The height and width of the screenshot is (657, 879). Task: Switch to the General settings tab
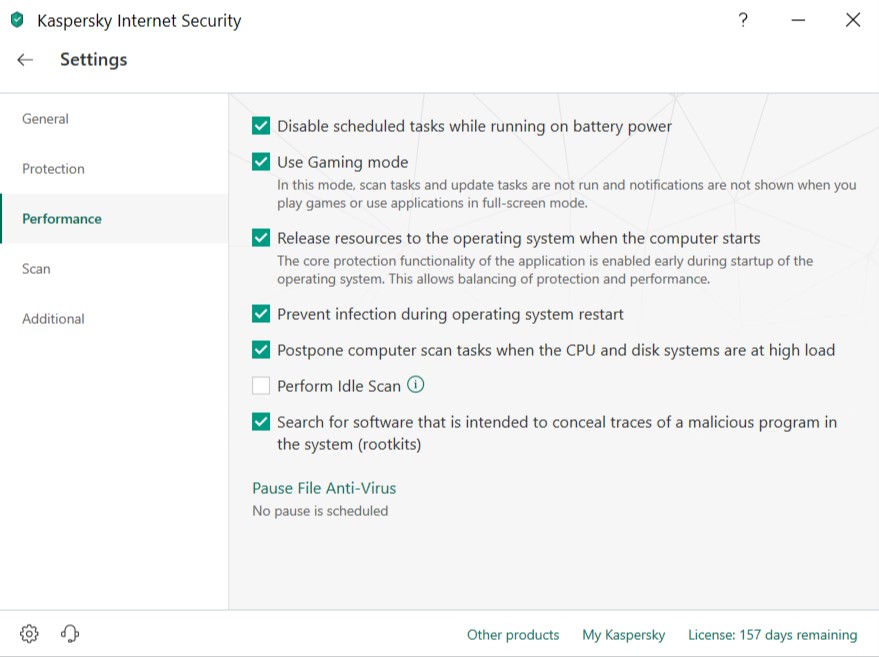point(46,119)
